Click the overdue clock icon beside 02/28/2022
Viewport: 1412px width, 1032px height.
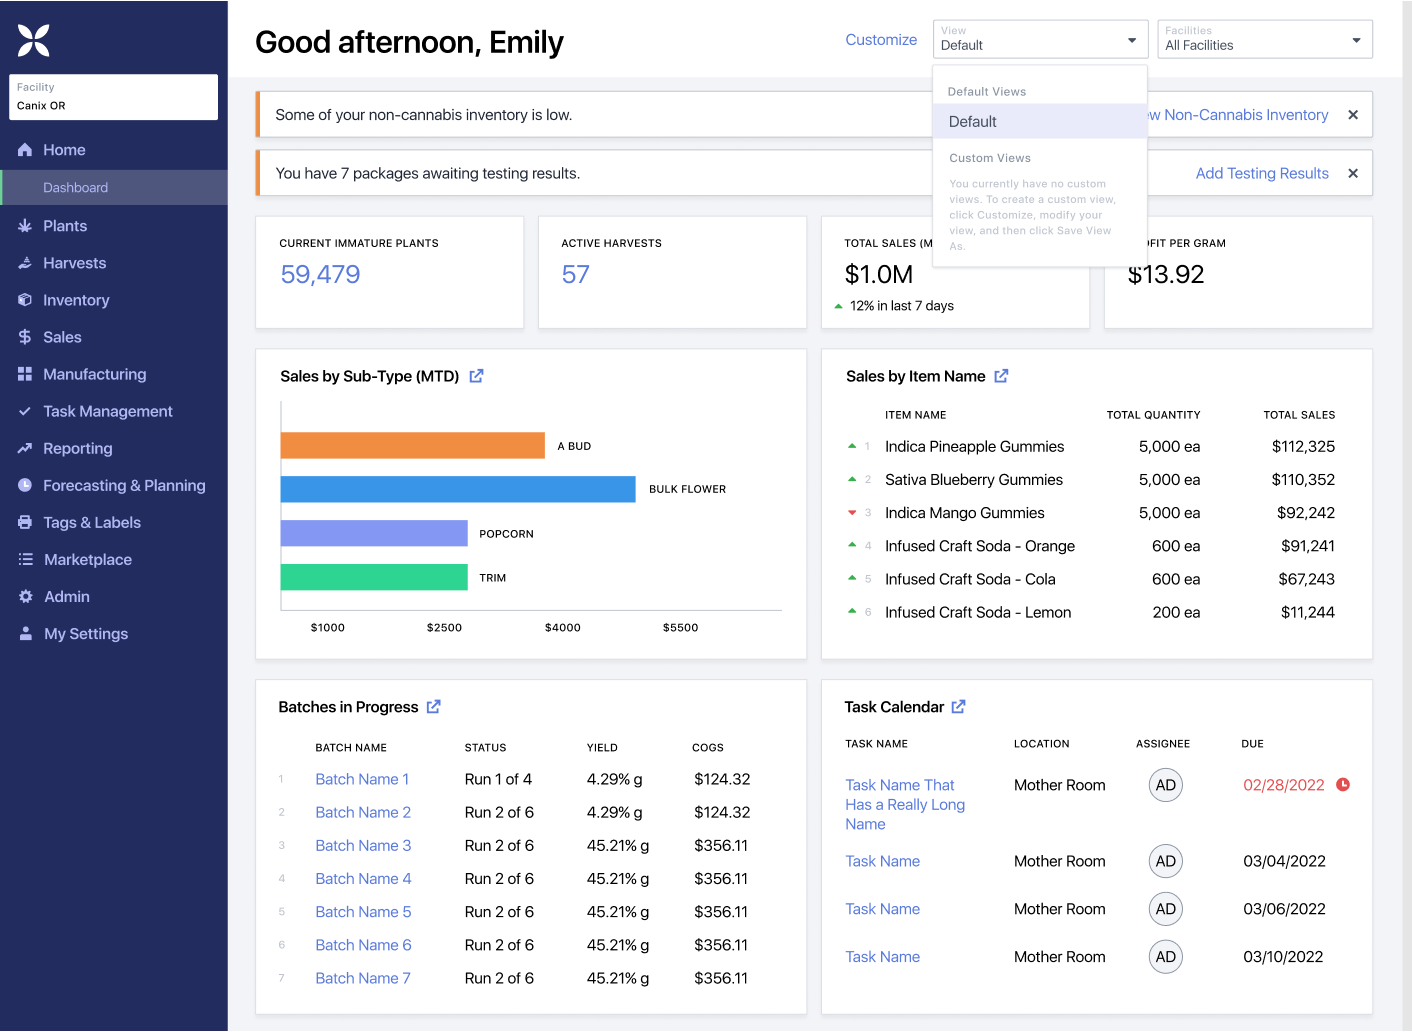[x=1343, y=785]
